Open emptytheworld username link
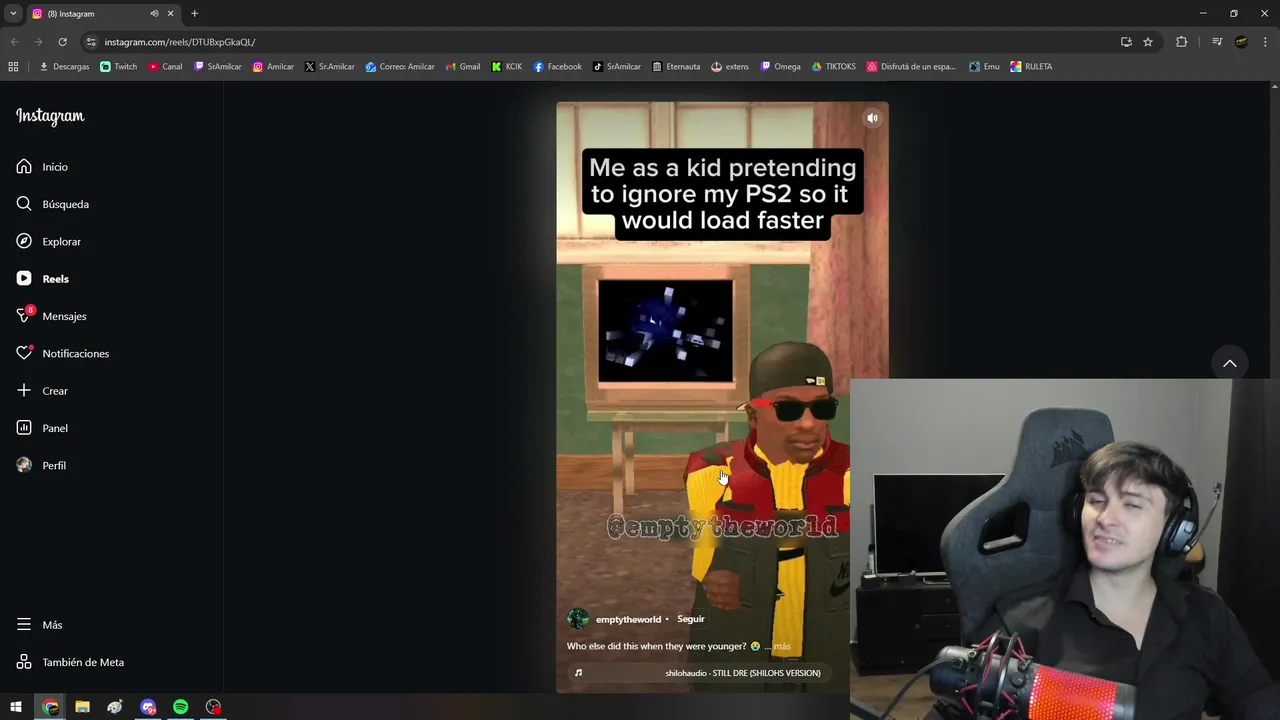The height and width of the screenshot is (720, 1280). [628, 619]
